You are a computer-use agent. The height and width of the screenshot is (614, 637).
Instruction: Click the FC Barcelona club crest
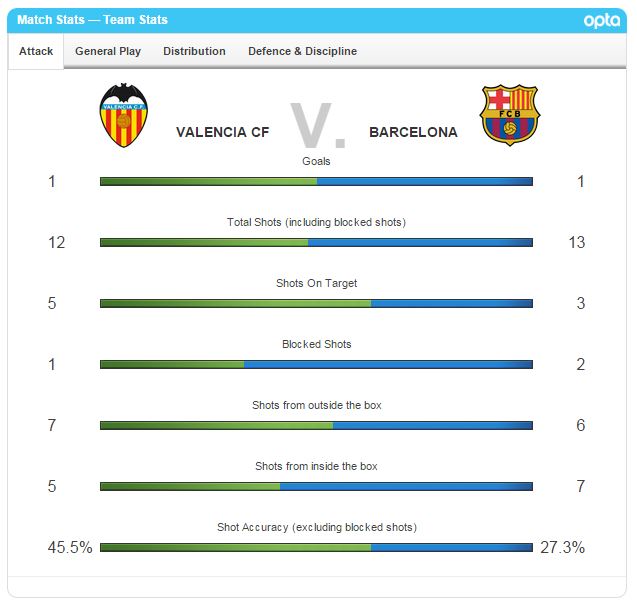(510, 115)
